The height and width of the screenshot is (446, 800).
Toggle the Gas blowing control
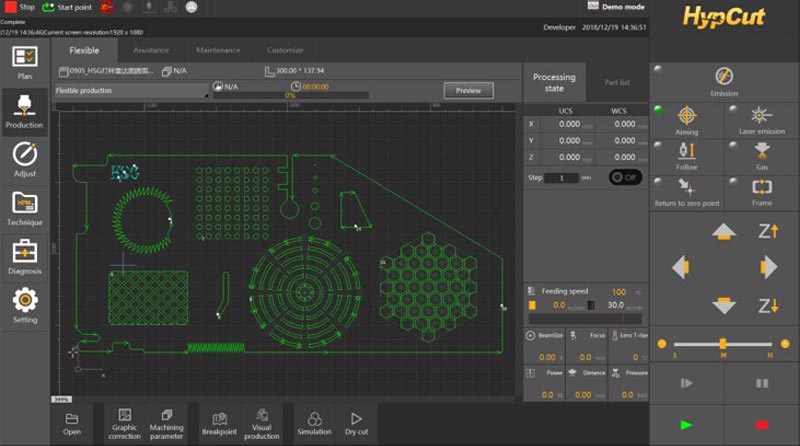(x=762, y=154)
